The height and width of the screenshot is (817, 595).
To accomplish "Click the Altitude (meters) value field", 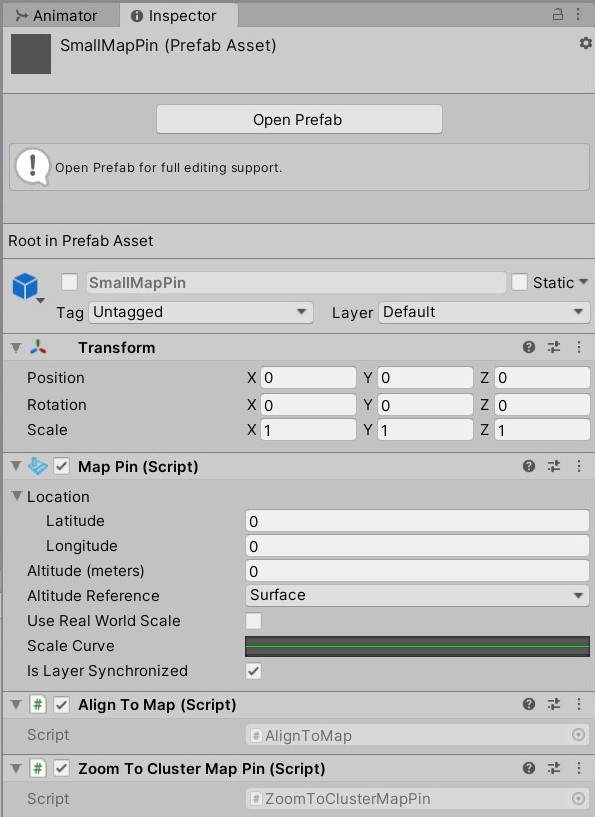I will (x=417, y=571).
